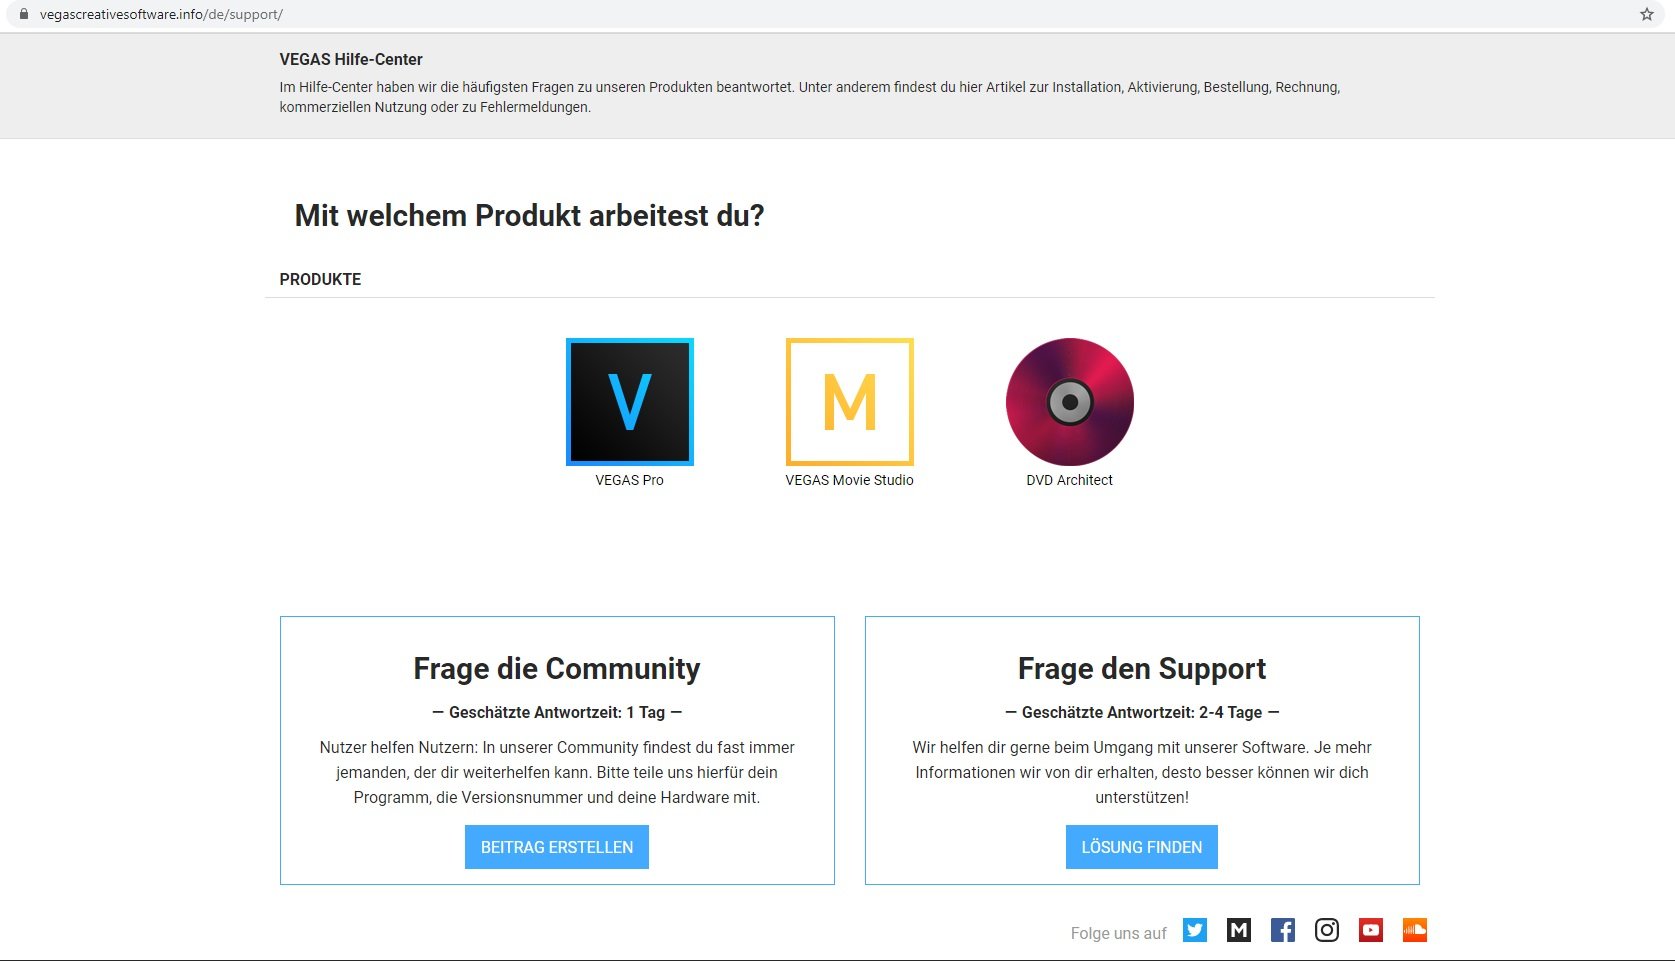Click the DVD Architect text label
Viewport: 1675px width, 961px height.
[x=1069, y=480]
